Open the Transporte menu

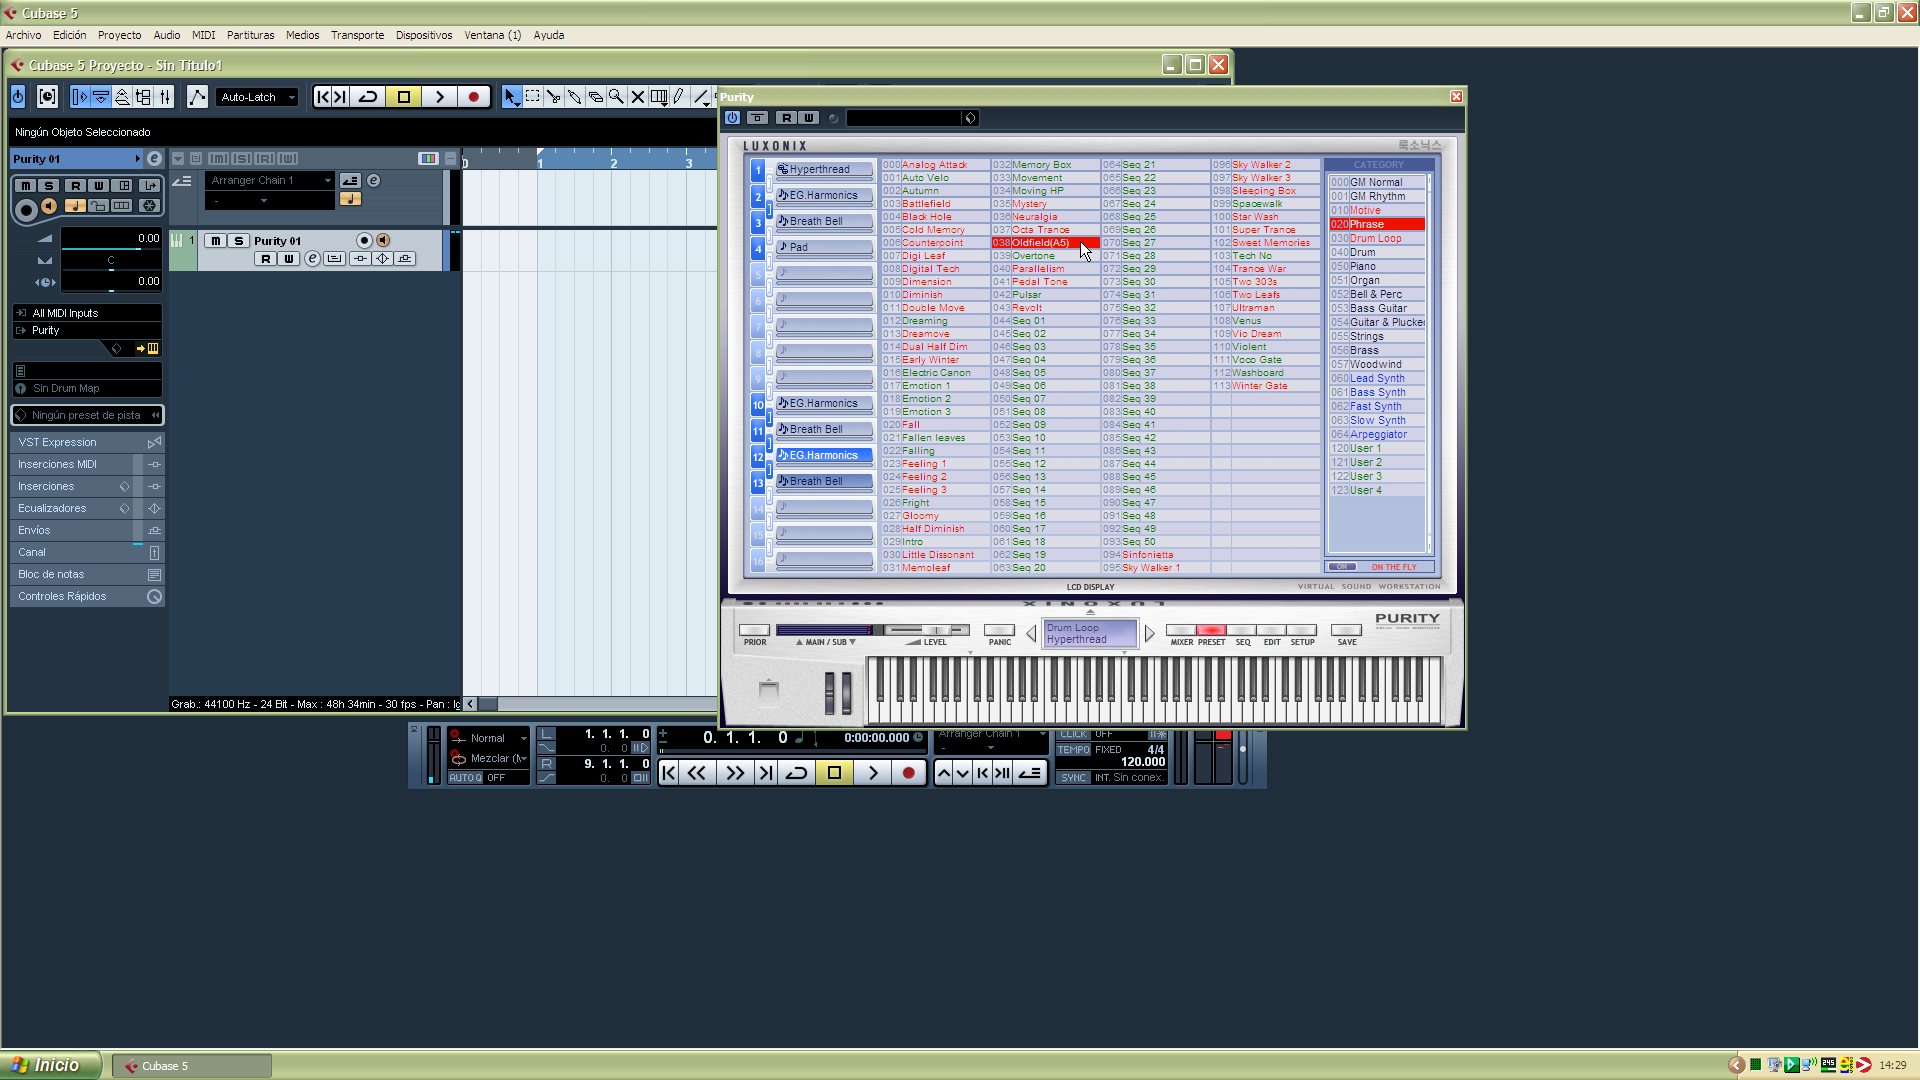pyautogui.click(x=357, y=35)
